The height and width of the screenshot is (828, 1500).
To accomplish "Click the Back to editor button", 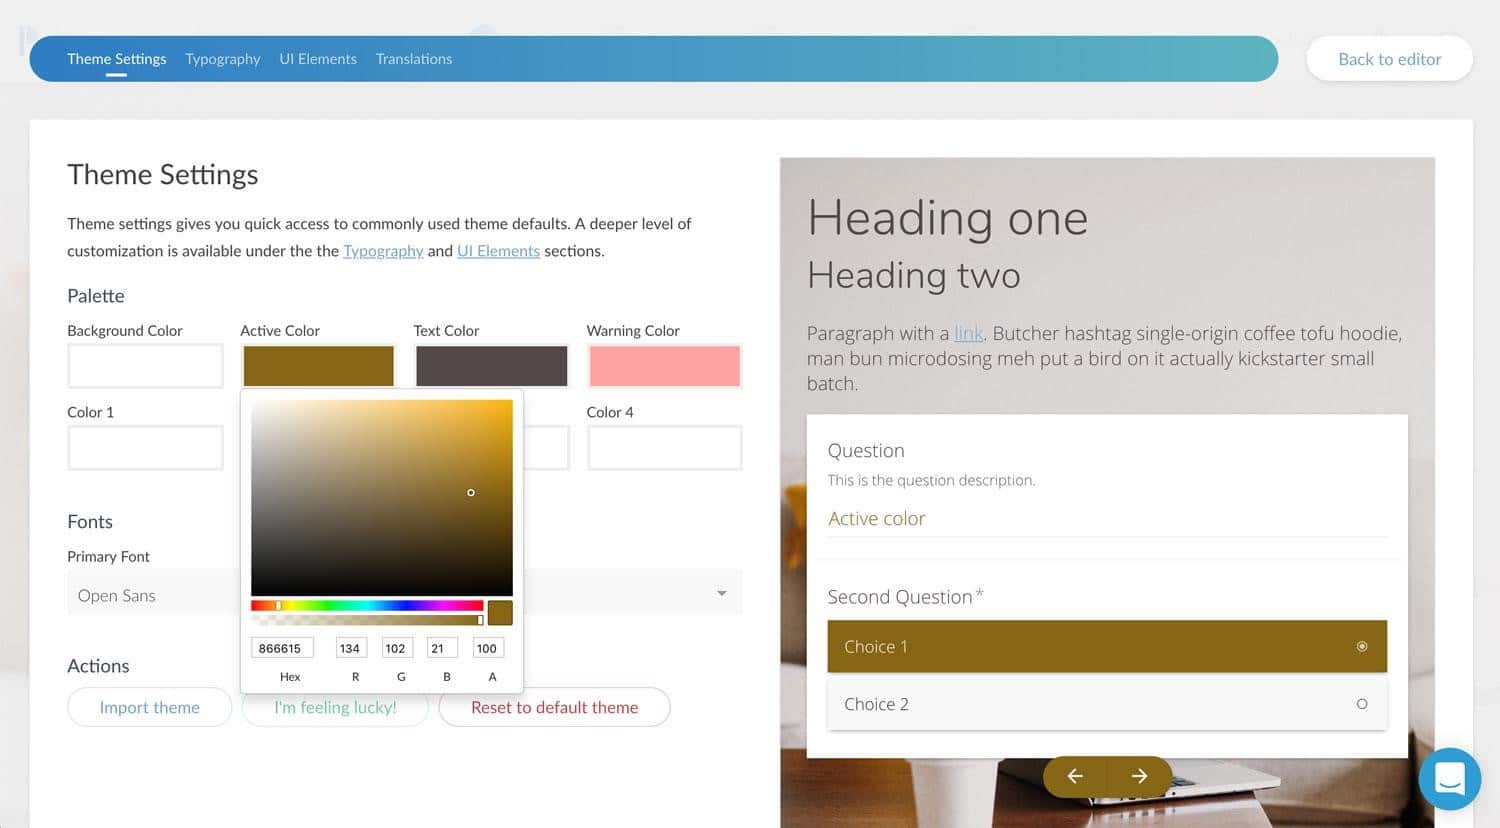I will 1389,59.
